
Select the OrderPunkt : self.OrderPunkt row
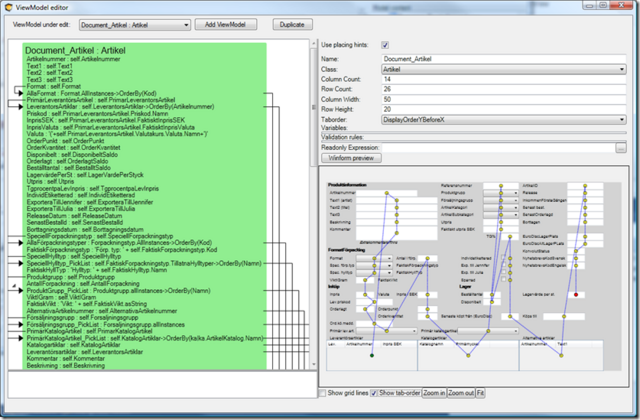(65, 141)
